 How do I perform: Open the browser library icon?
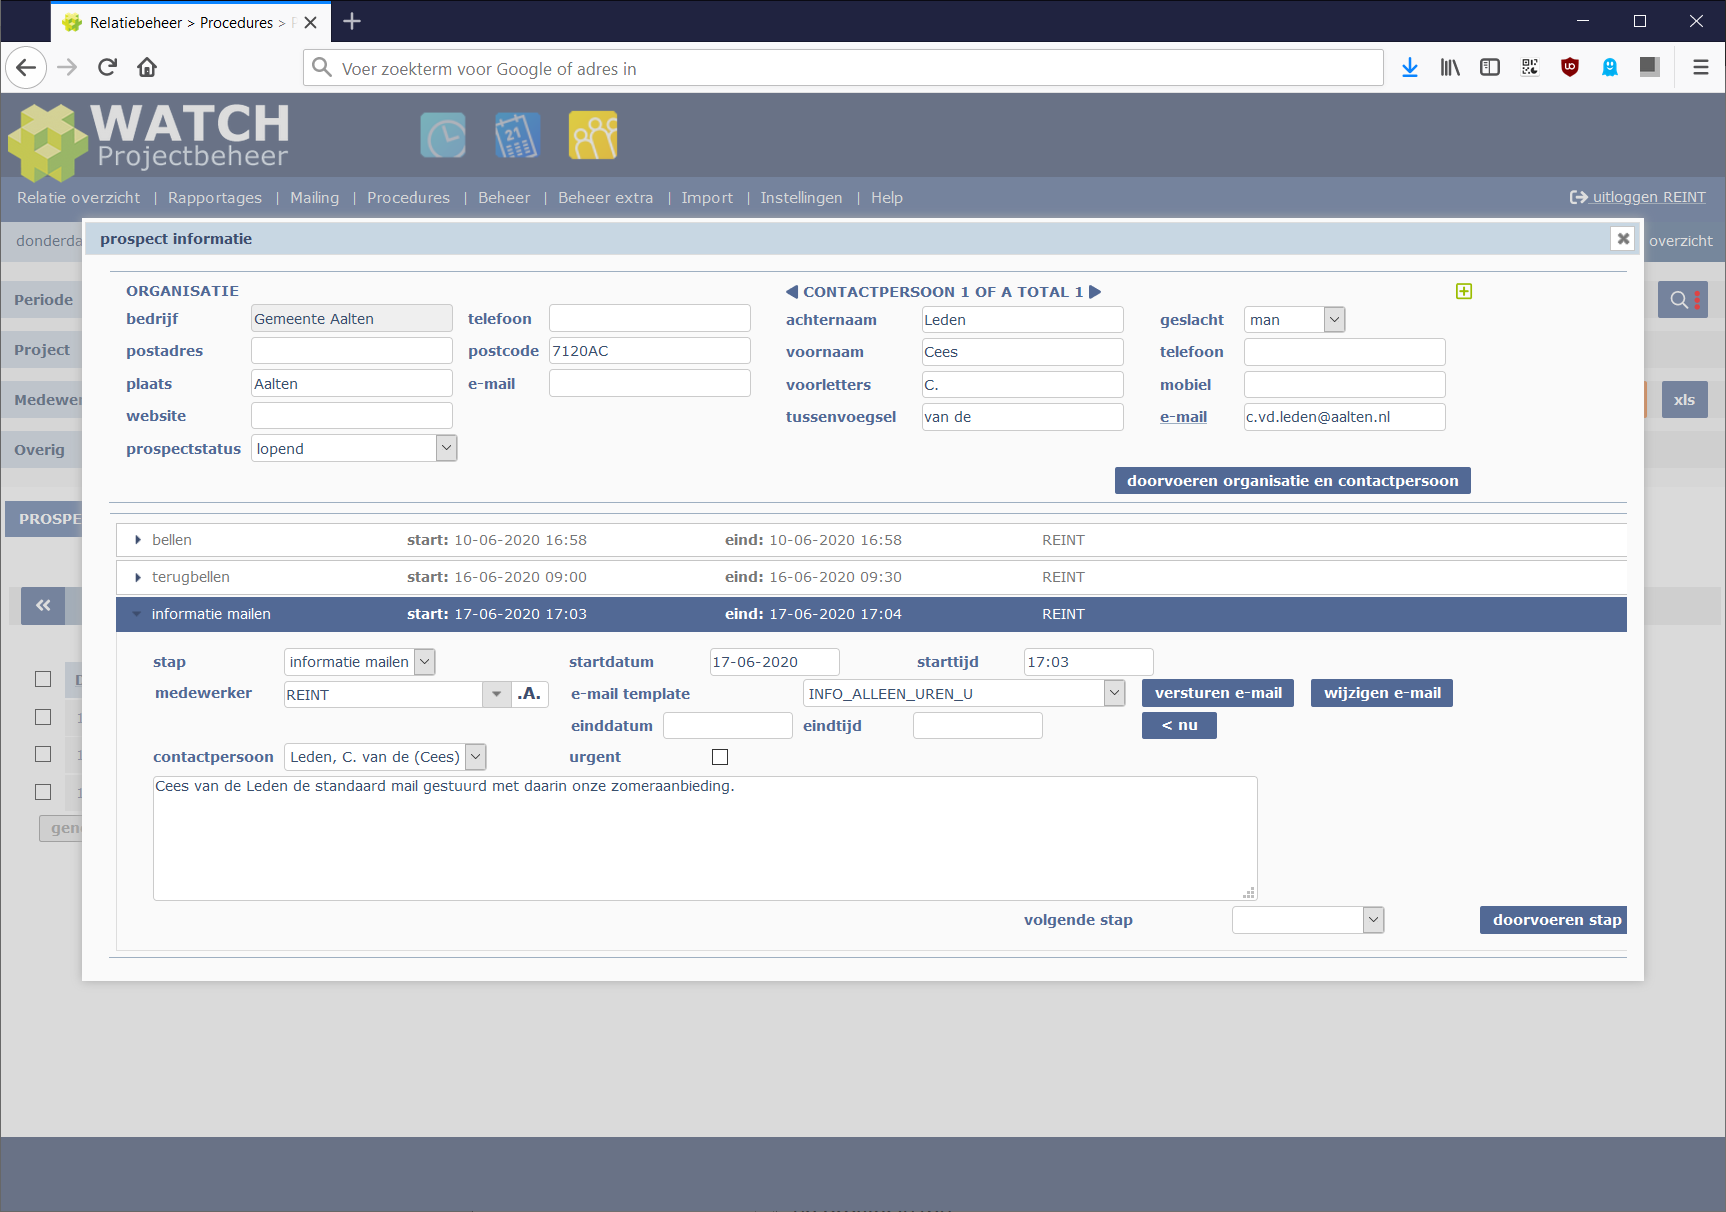(x=1450, y=67)
